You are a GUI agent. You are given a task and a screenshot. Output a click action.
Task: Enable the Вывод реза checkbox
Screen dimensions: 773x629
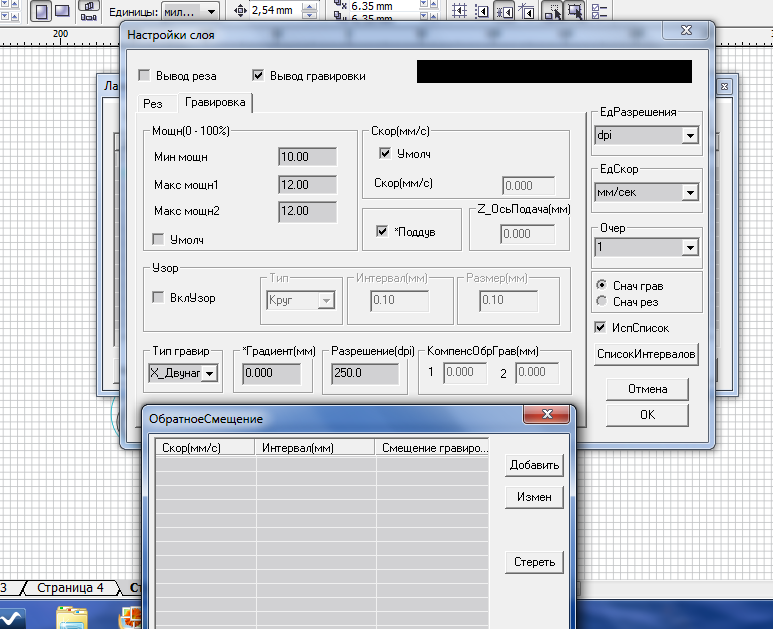(x=145, y=75)
